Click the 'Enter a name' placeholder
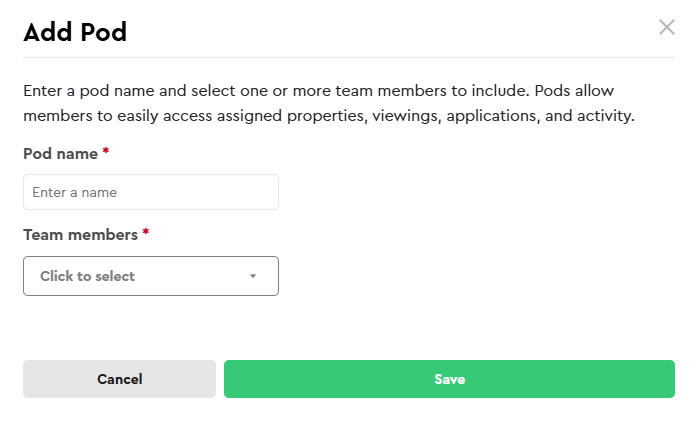This screenshot has height=440, width=697. coord(74,192)
